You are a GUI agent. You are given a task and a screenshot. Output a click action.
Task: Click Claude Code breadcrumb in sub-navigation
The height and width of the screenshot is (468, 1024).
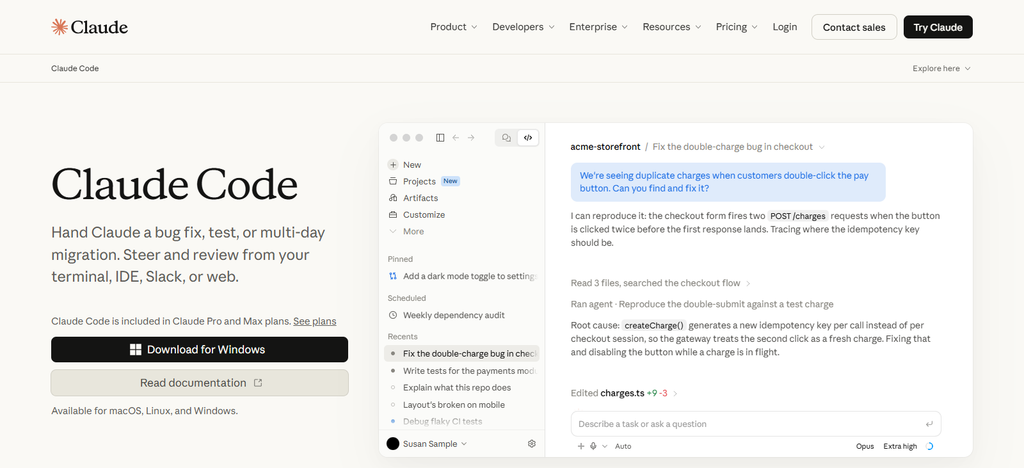(75, 69)
